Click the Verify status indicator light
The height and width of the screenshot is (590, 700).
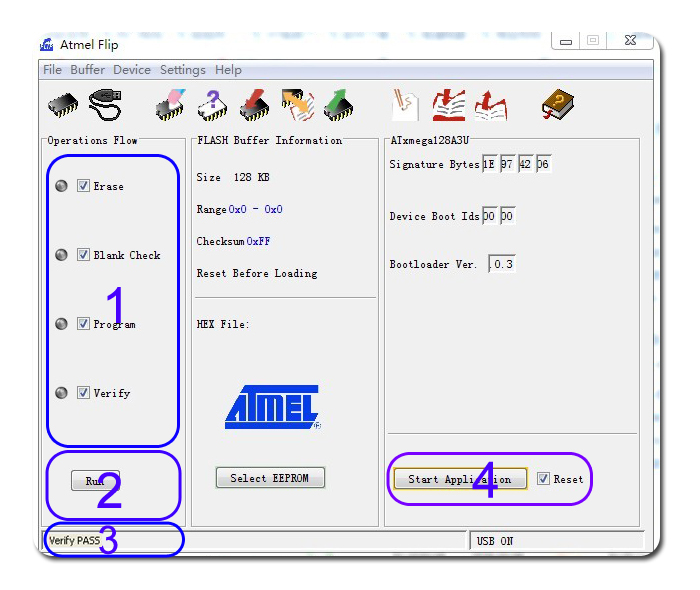[x=61, y=393]
